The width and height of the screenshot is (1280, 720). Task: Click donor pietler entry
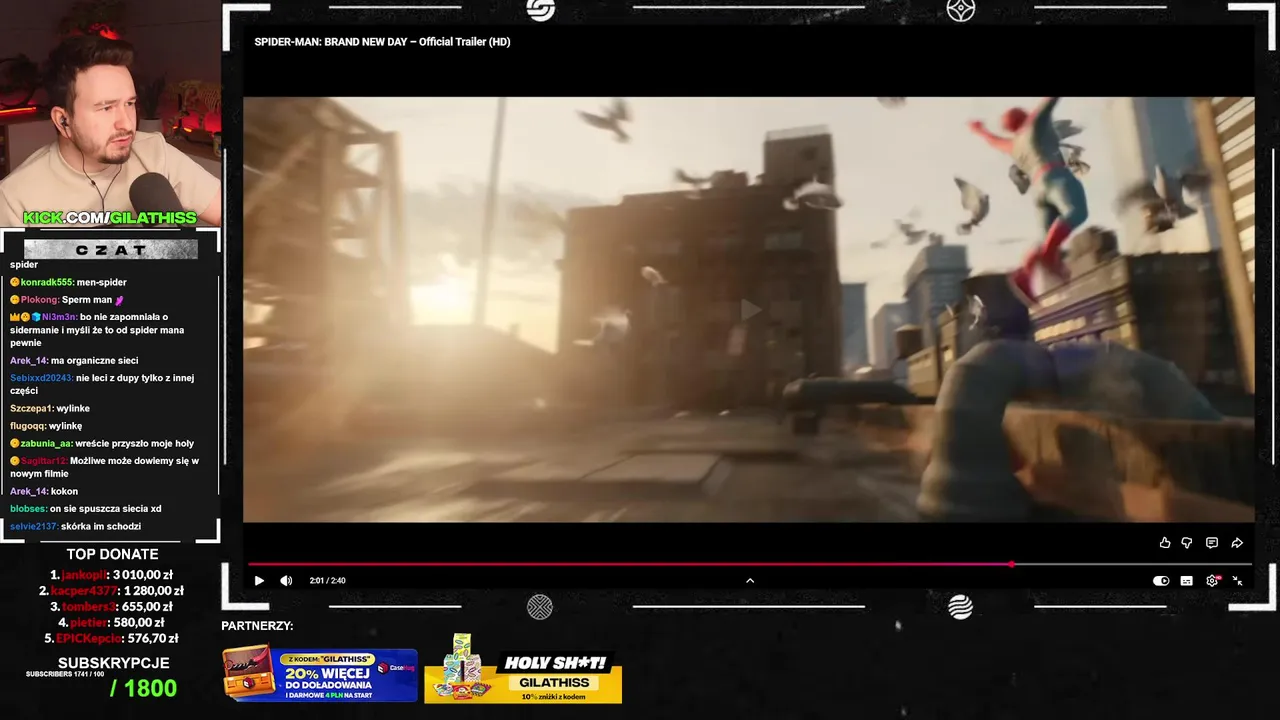111,623
